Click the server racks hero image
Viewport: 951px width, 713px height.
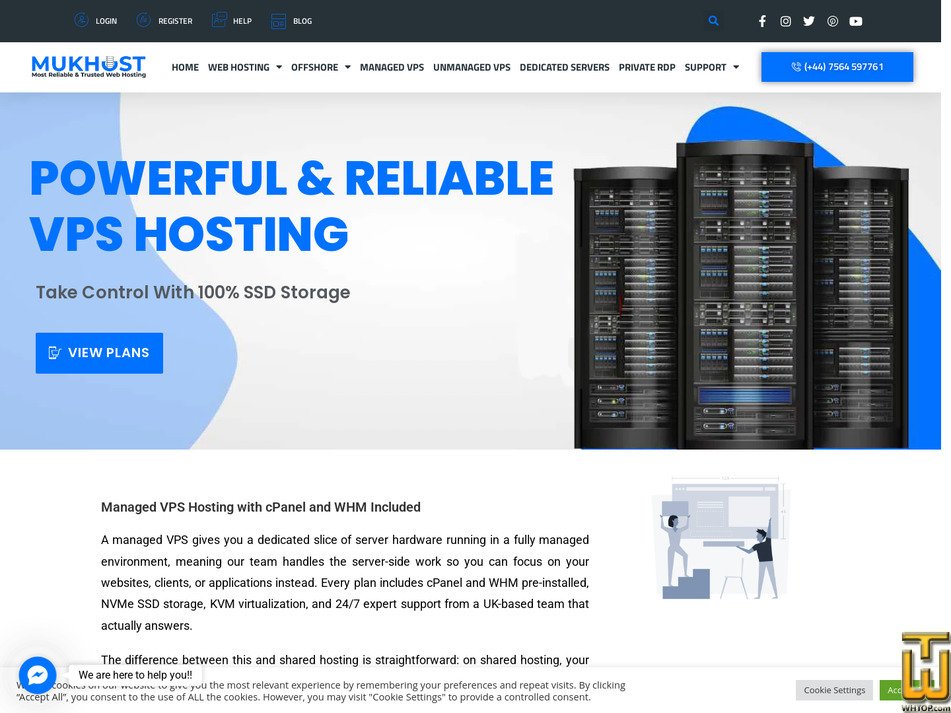[x=741, y=295]
